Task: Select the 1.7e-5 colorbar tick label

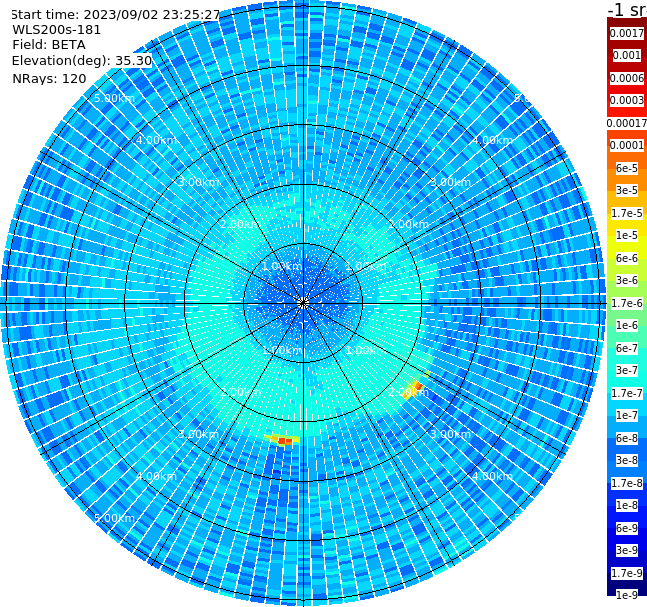Action: [626, 213]
